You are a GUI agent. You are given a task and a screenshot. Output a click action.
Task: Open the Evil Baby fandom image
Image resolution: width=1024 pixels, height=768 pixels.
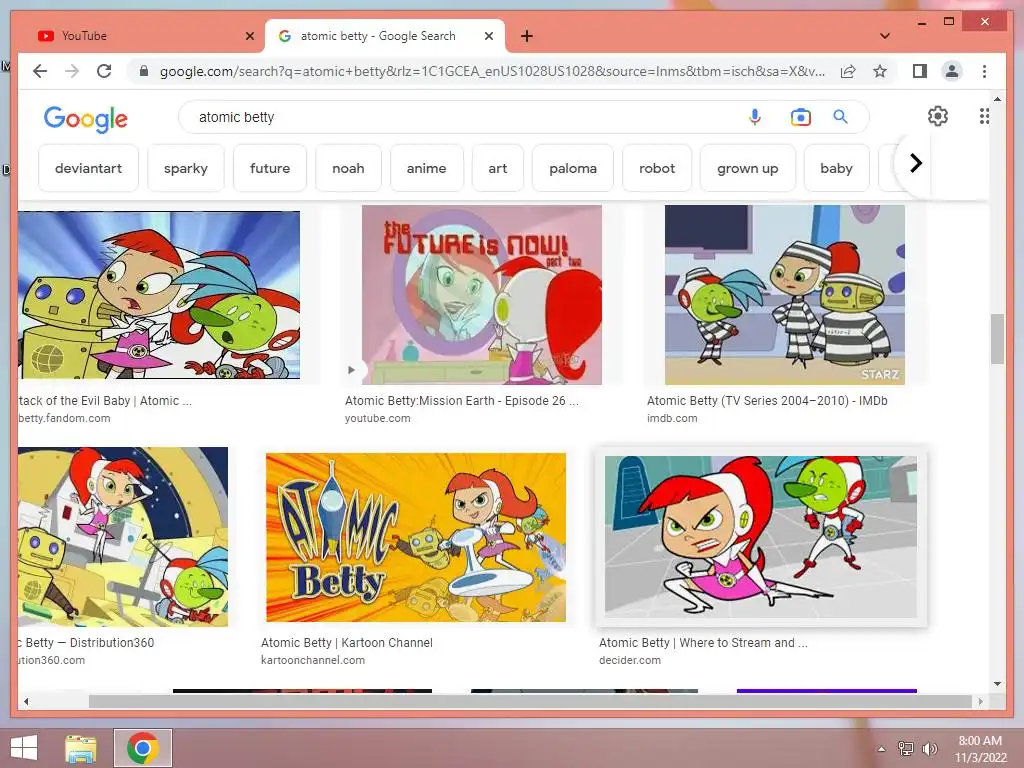tap(159, 295)
